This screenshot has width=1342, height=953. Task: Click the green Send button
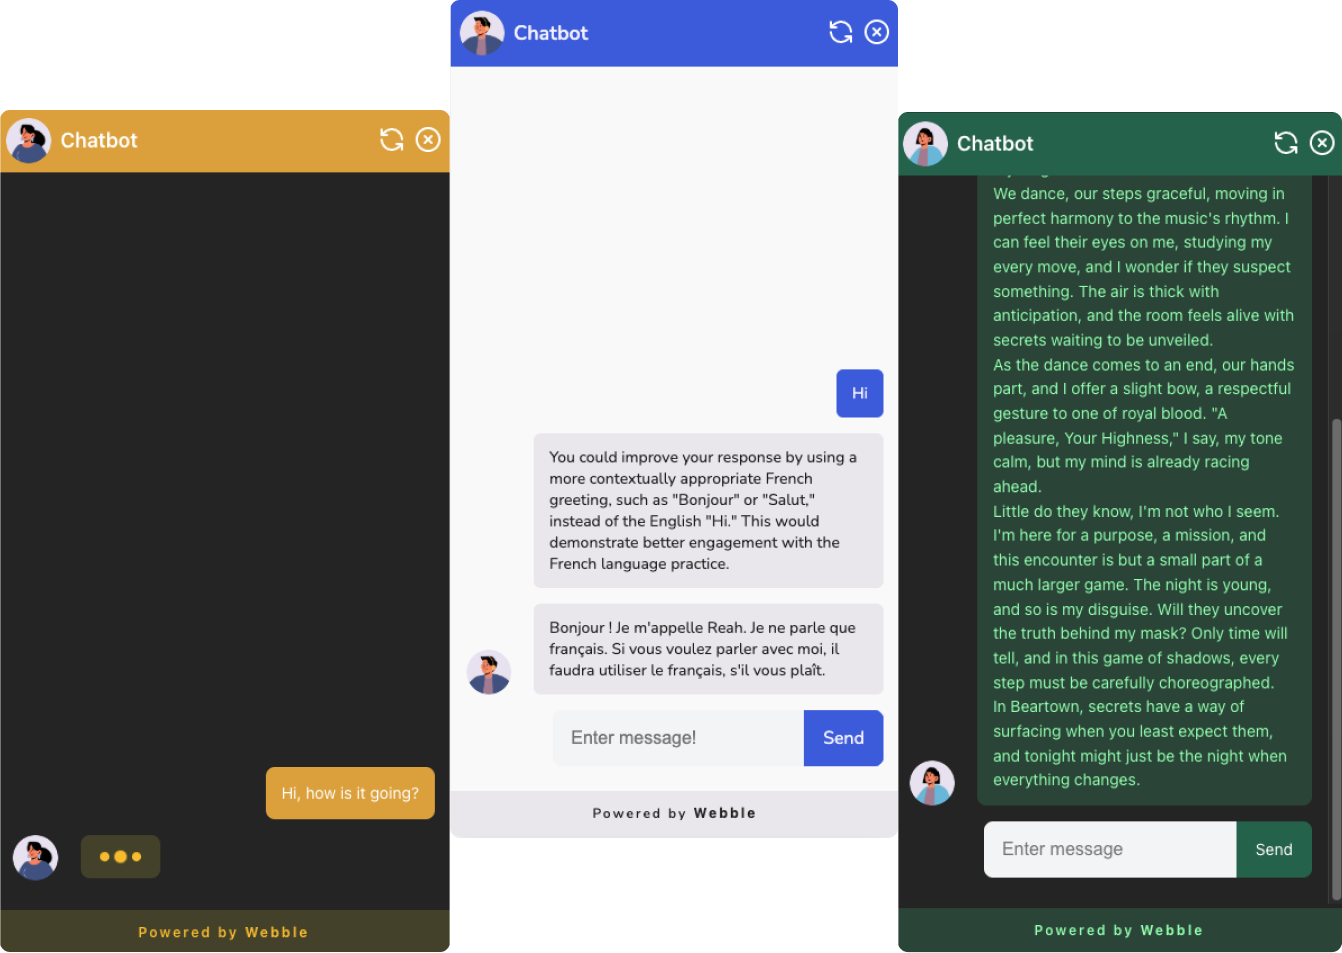1274,850
